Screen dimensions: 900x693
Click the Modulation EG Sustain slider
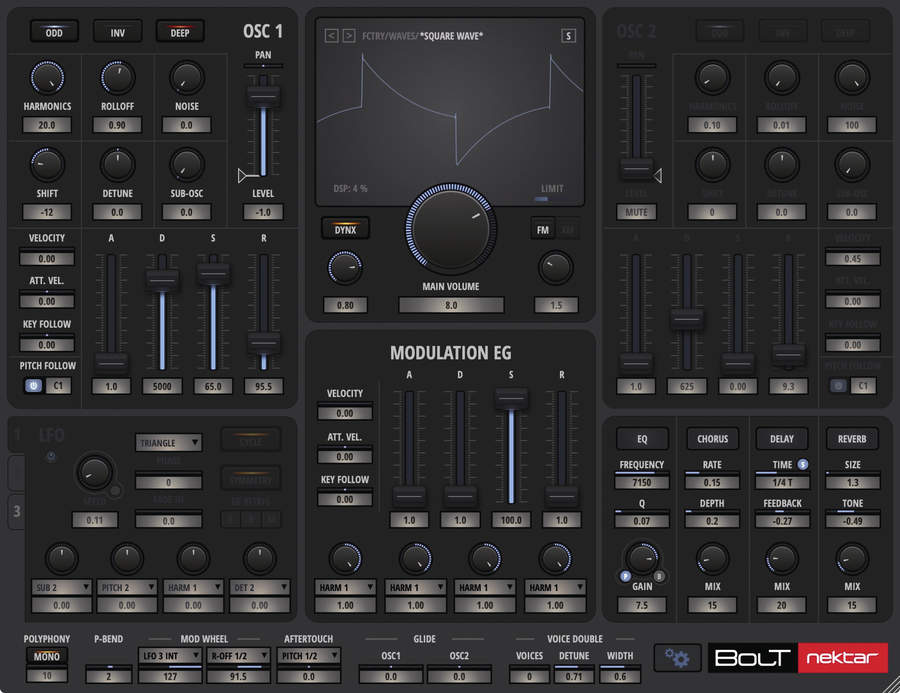(511, 398)
